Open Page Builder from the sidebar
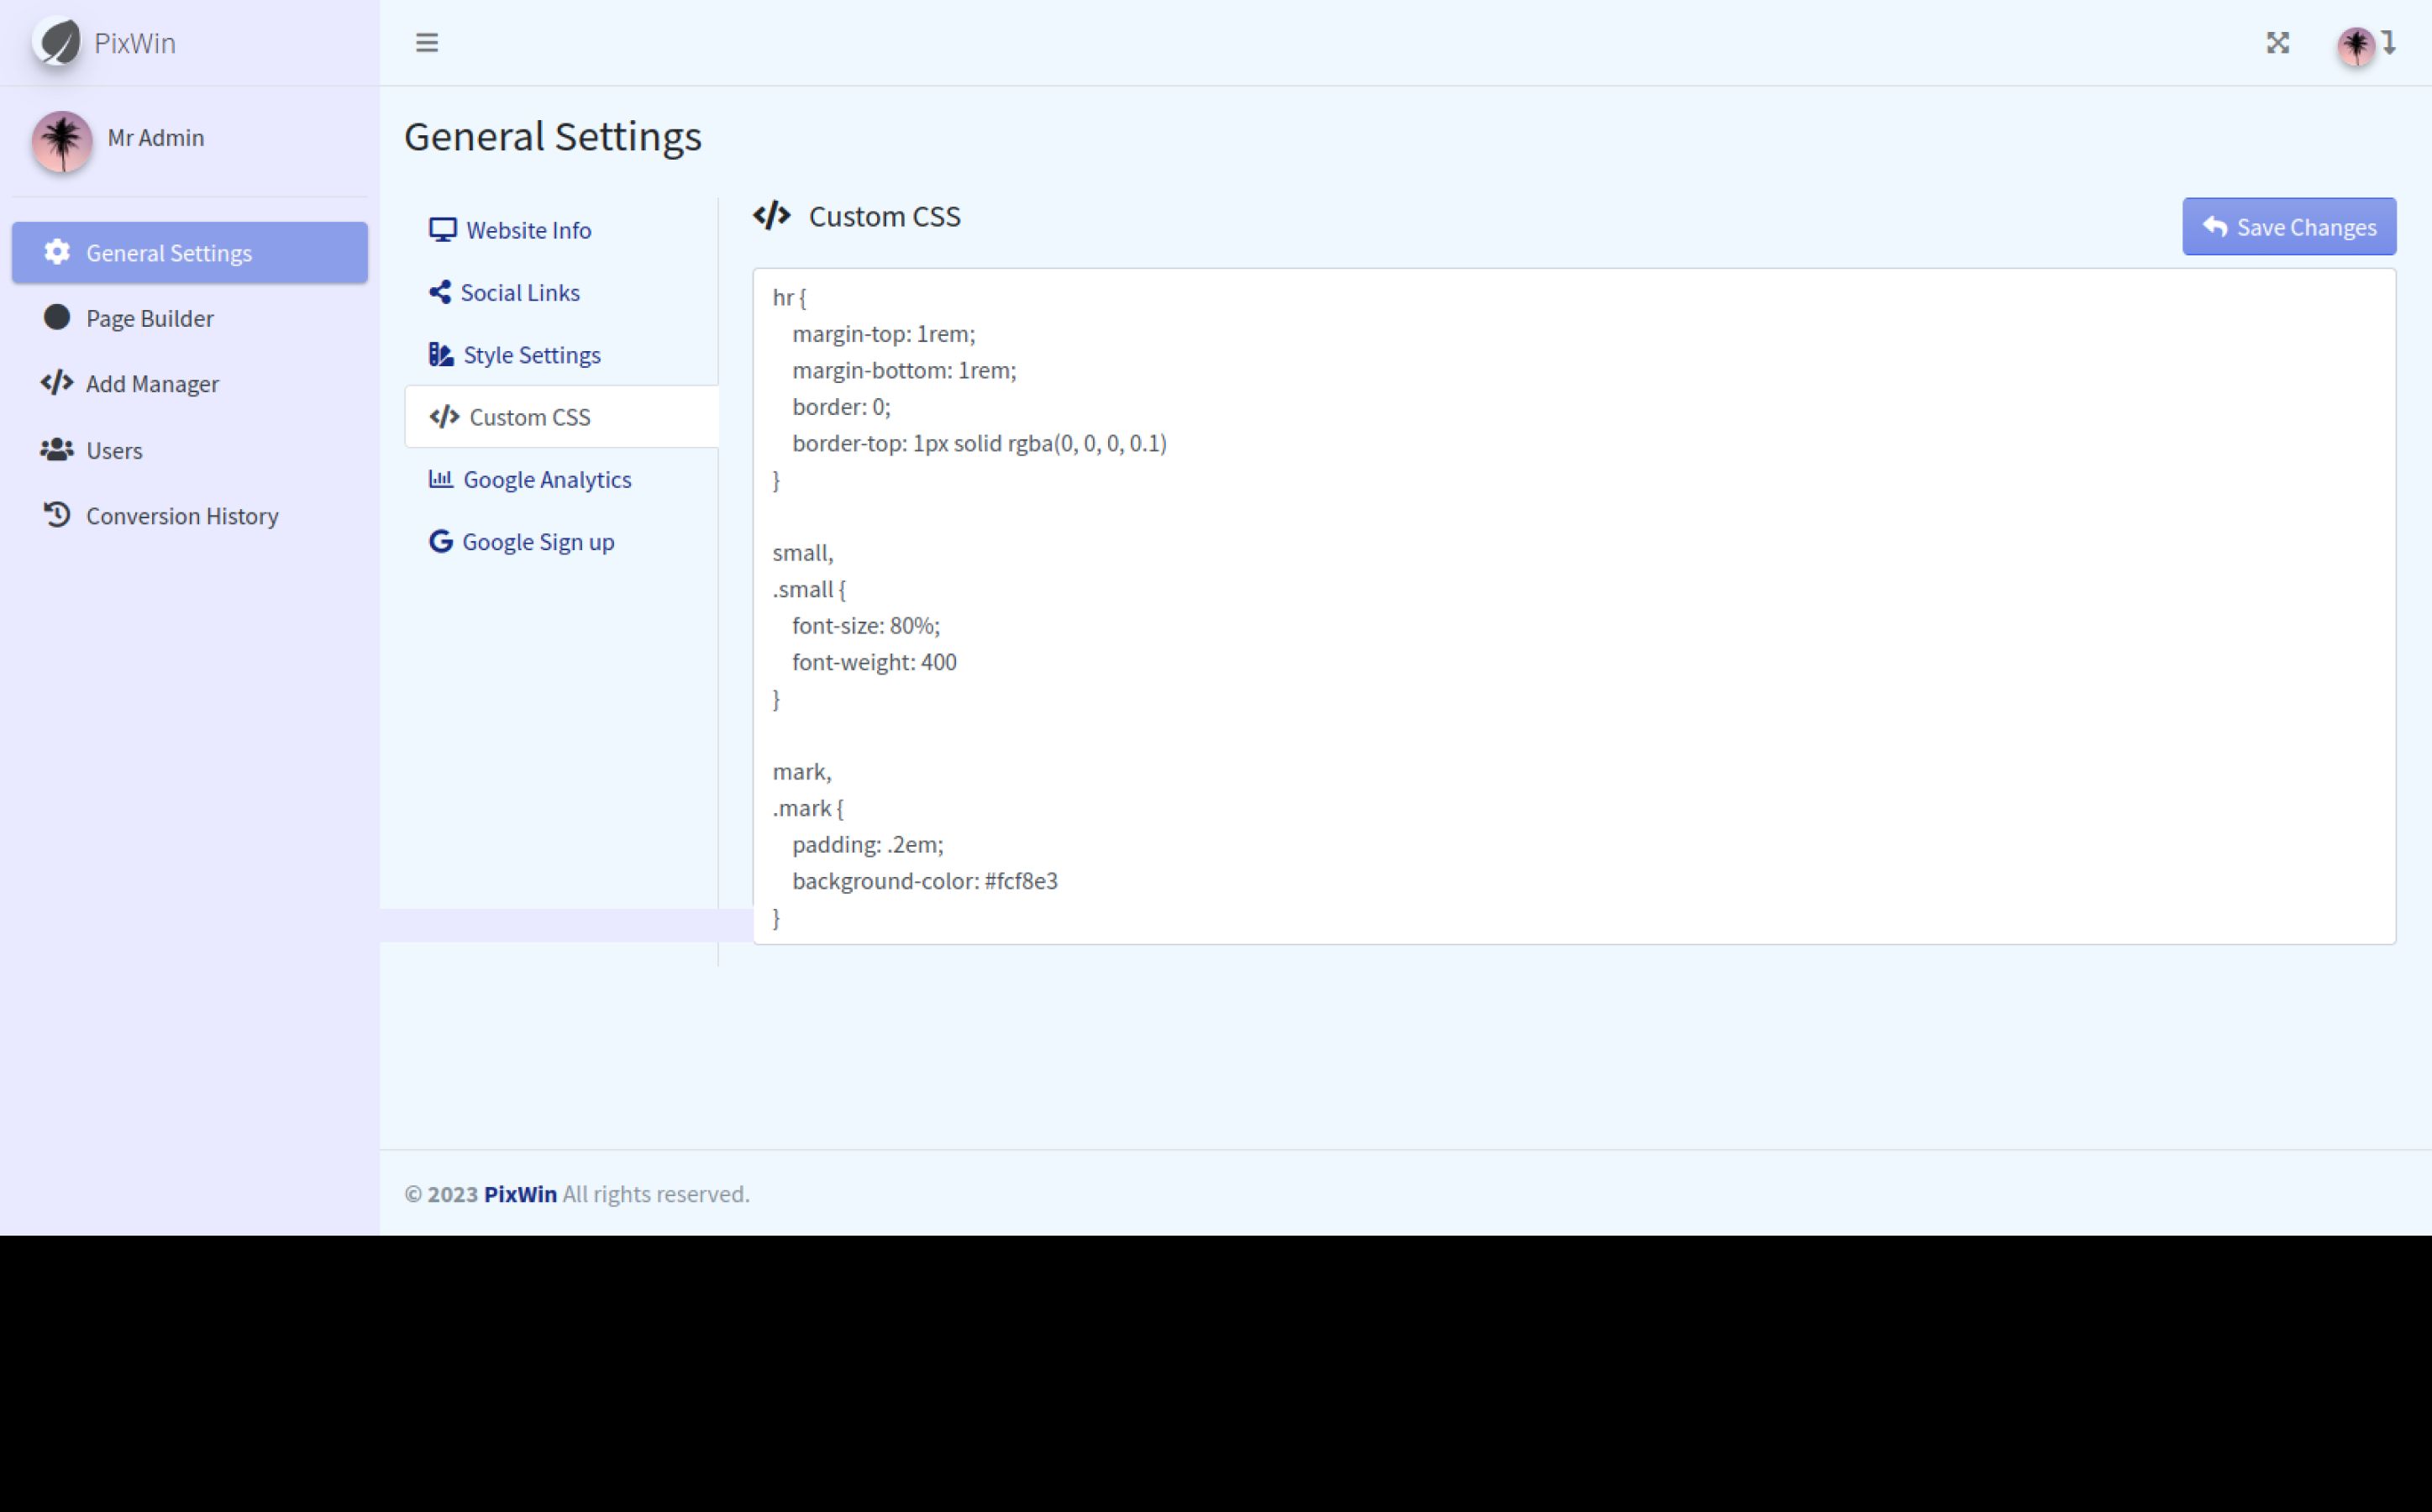The height and width of the screenshot is (1512, 2432). click(x=149, y=318)
